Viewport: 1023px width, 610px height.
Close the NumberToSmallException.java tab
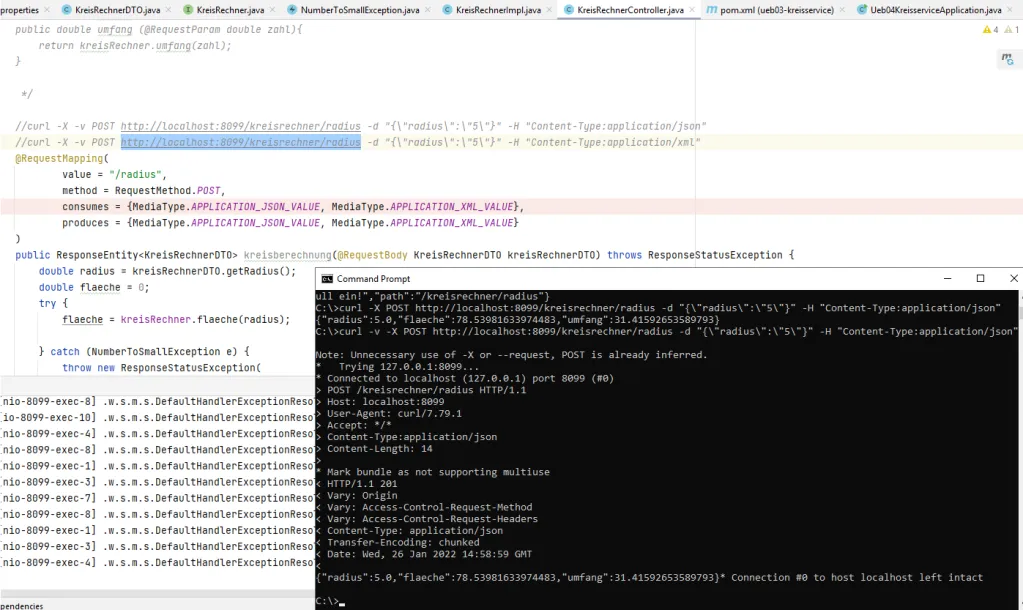(x=428, y=10)
